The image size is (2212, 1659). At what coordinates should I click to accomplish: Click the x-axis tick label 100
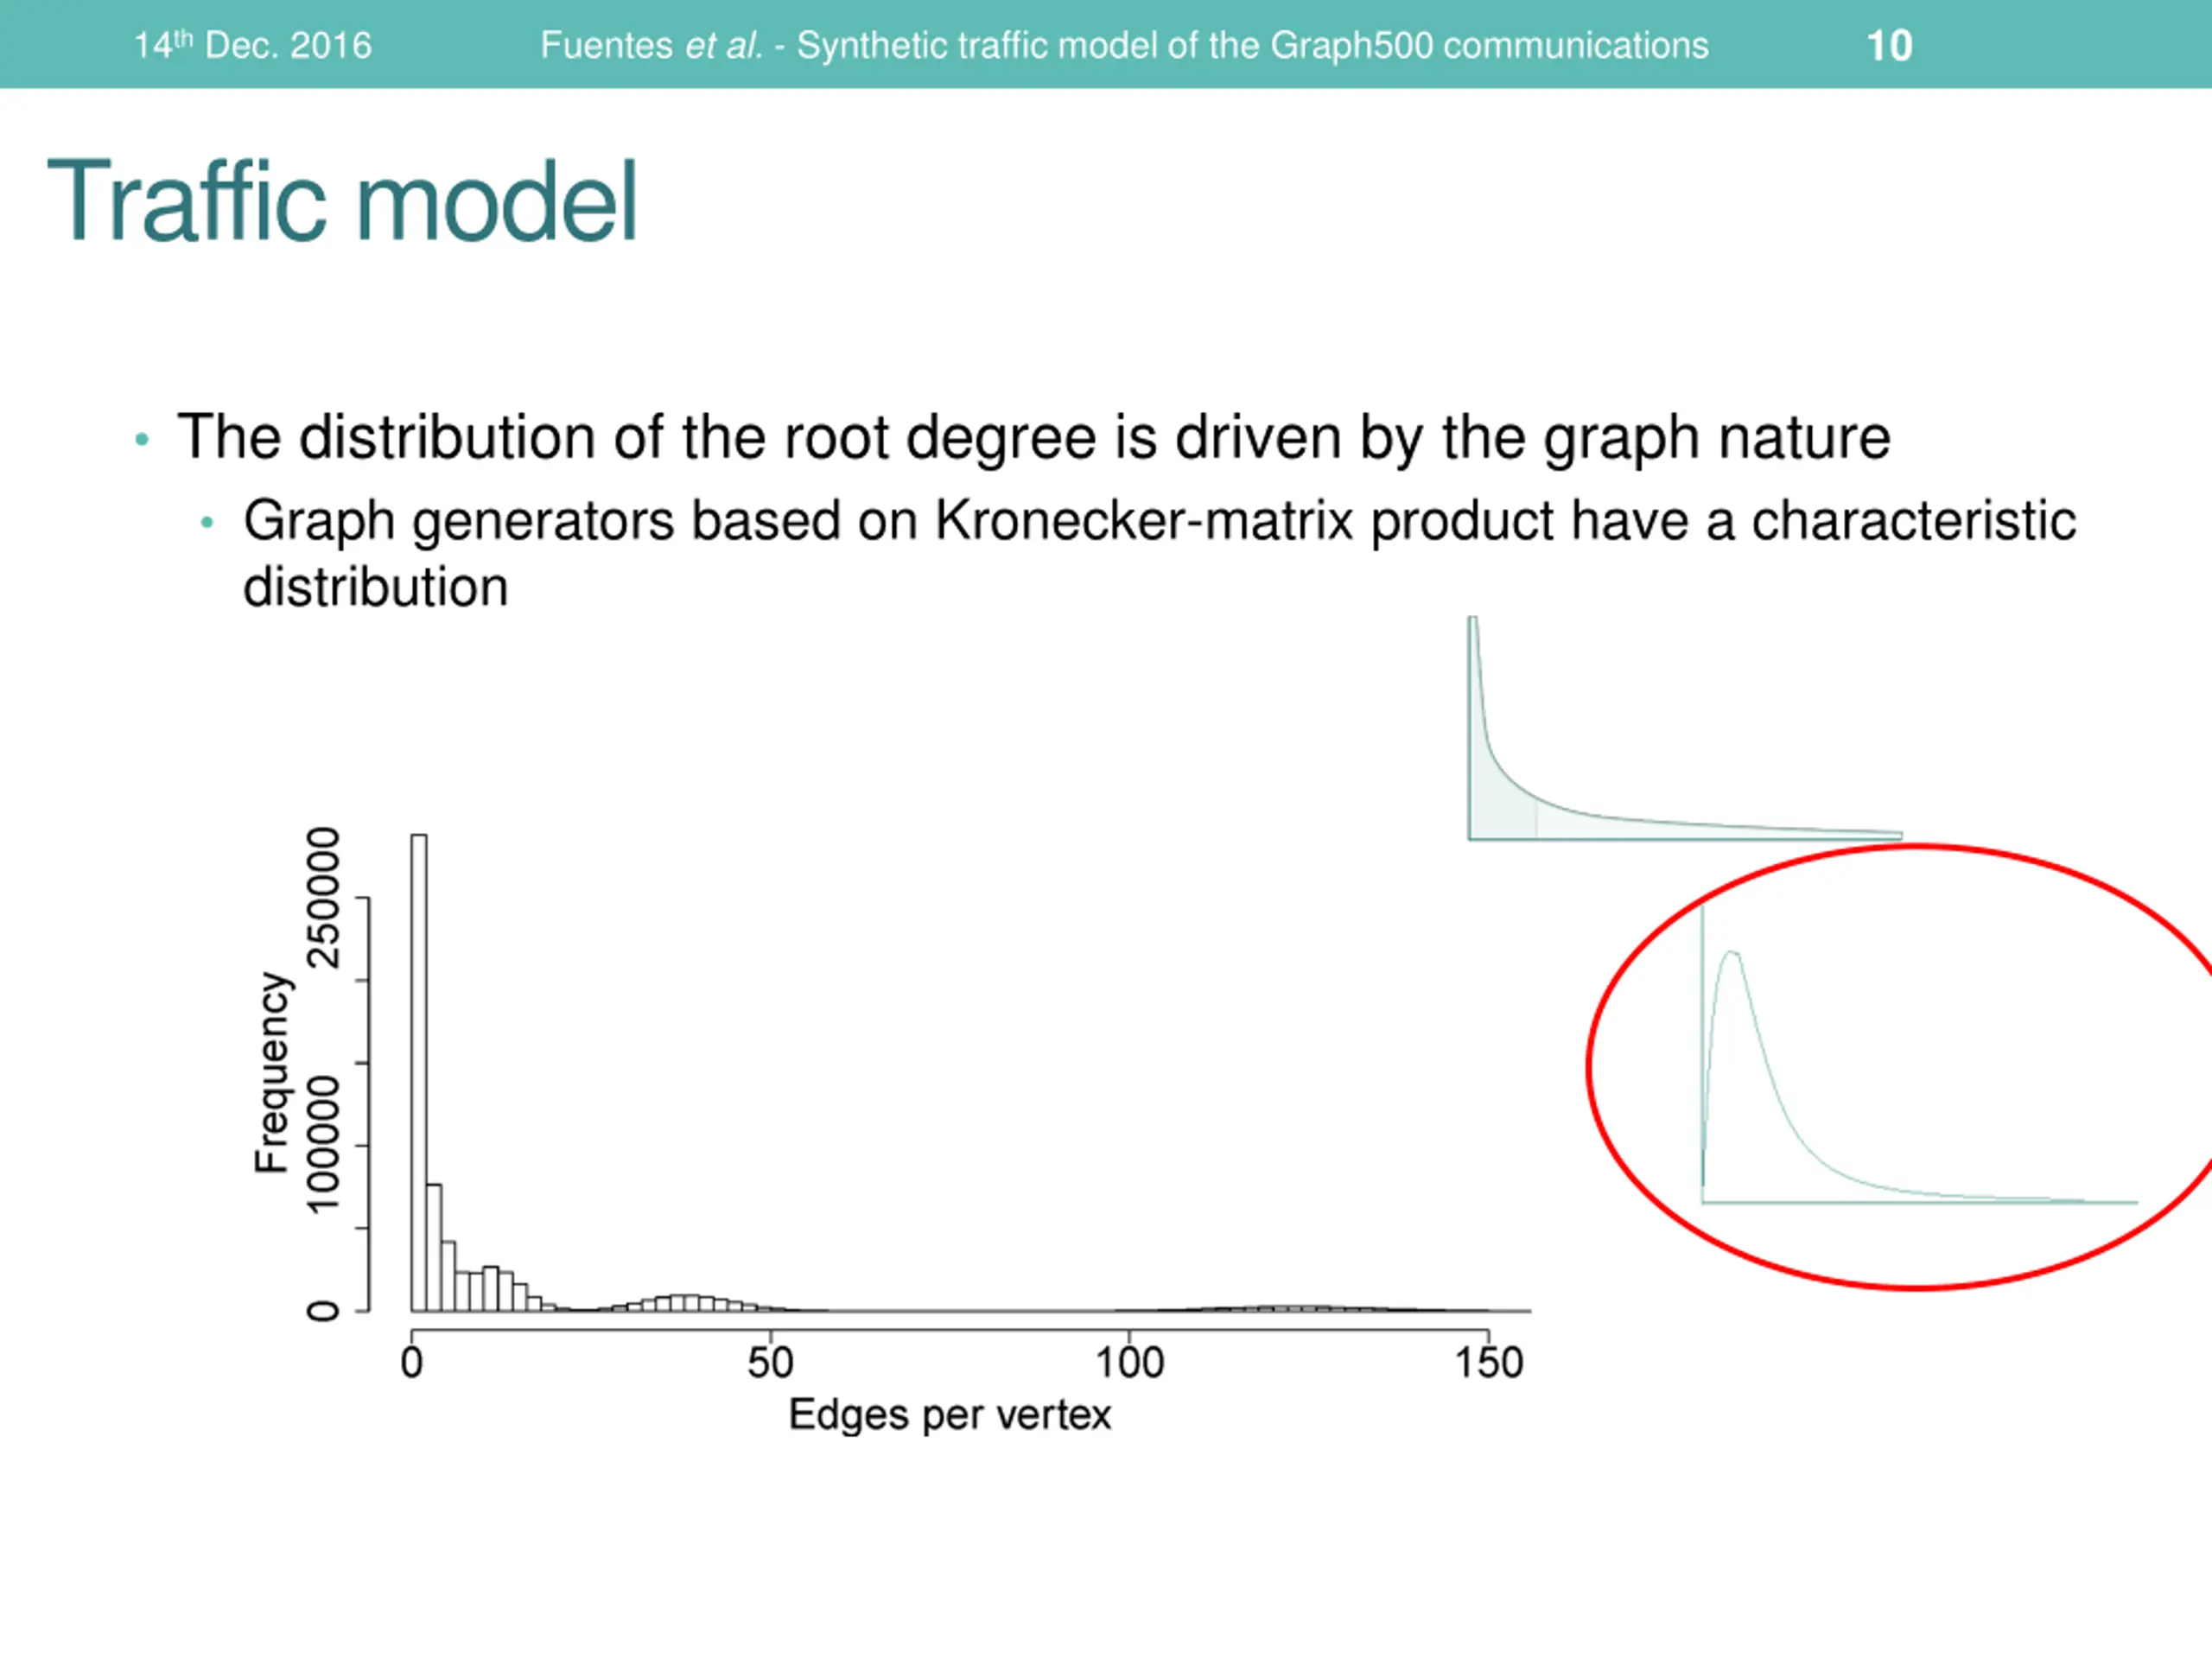coord(1129,1363)
